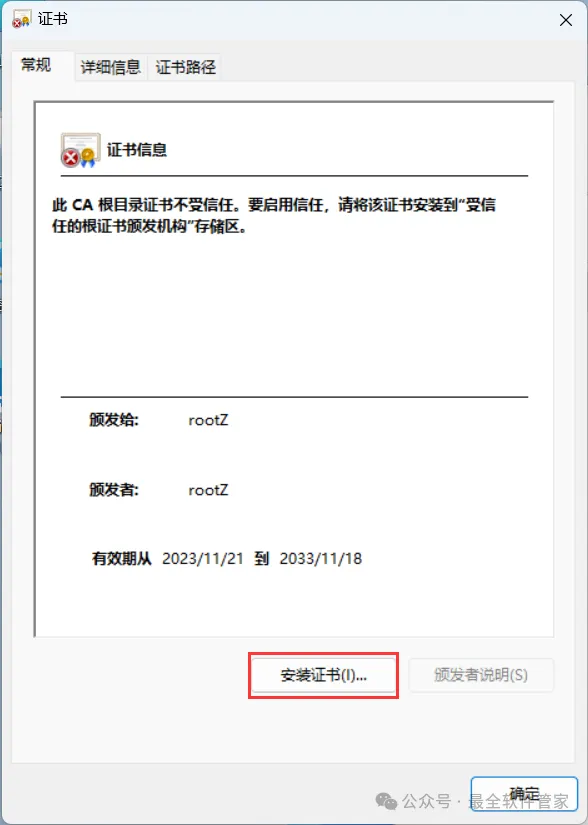Close the 证书 dialog window
The width and height of the screenshot is (588, 825).
pyautogui.click(x=566, y=20)
